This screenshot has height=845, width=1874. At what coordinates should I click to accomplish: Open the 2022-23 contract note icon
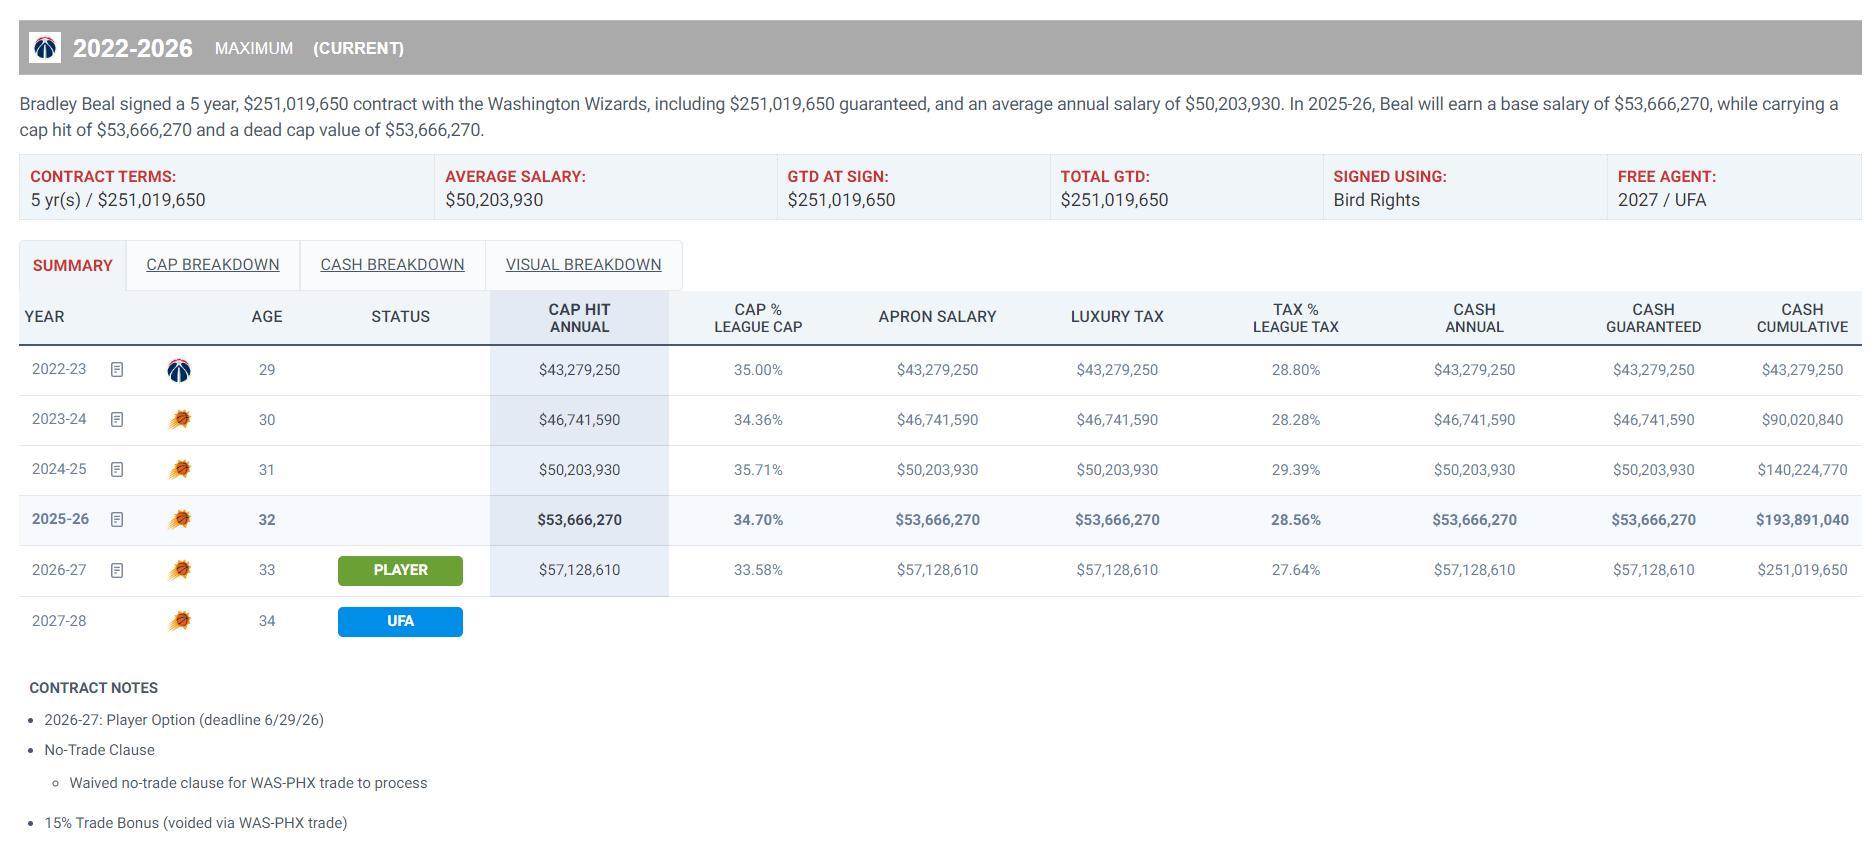coord(117,370)
